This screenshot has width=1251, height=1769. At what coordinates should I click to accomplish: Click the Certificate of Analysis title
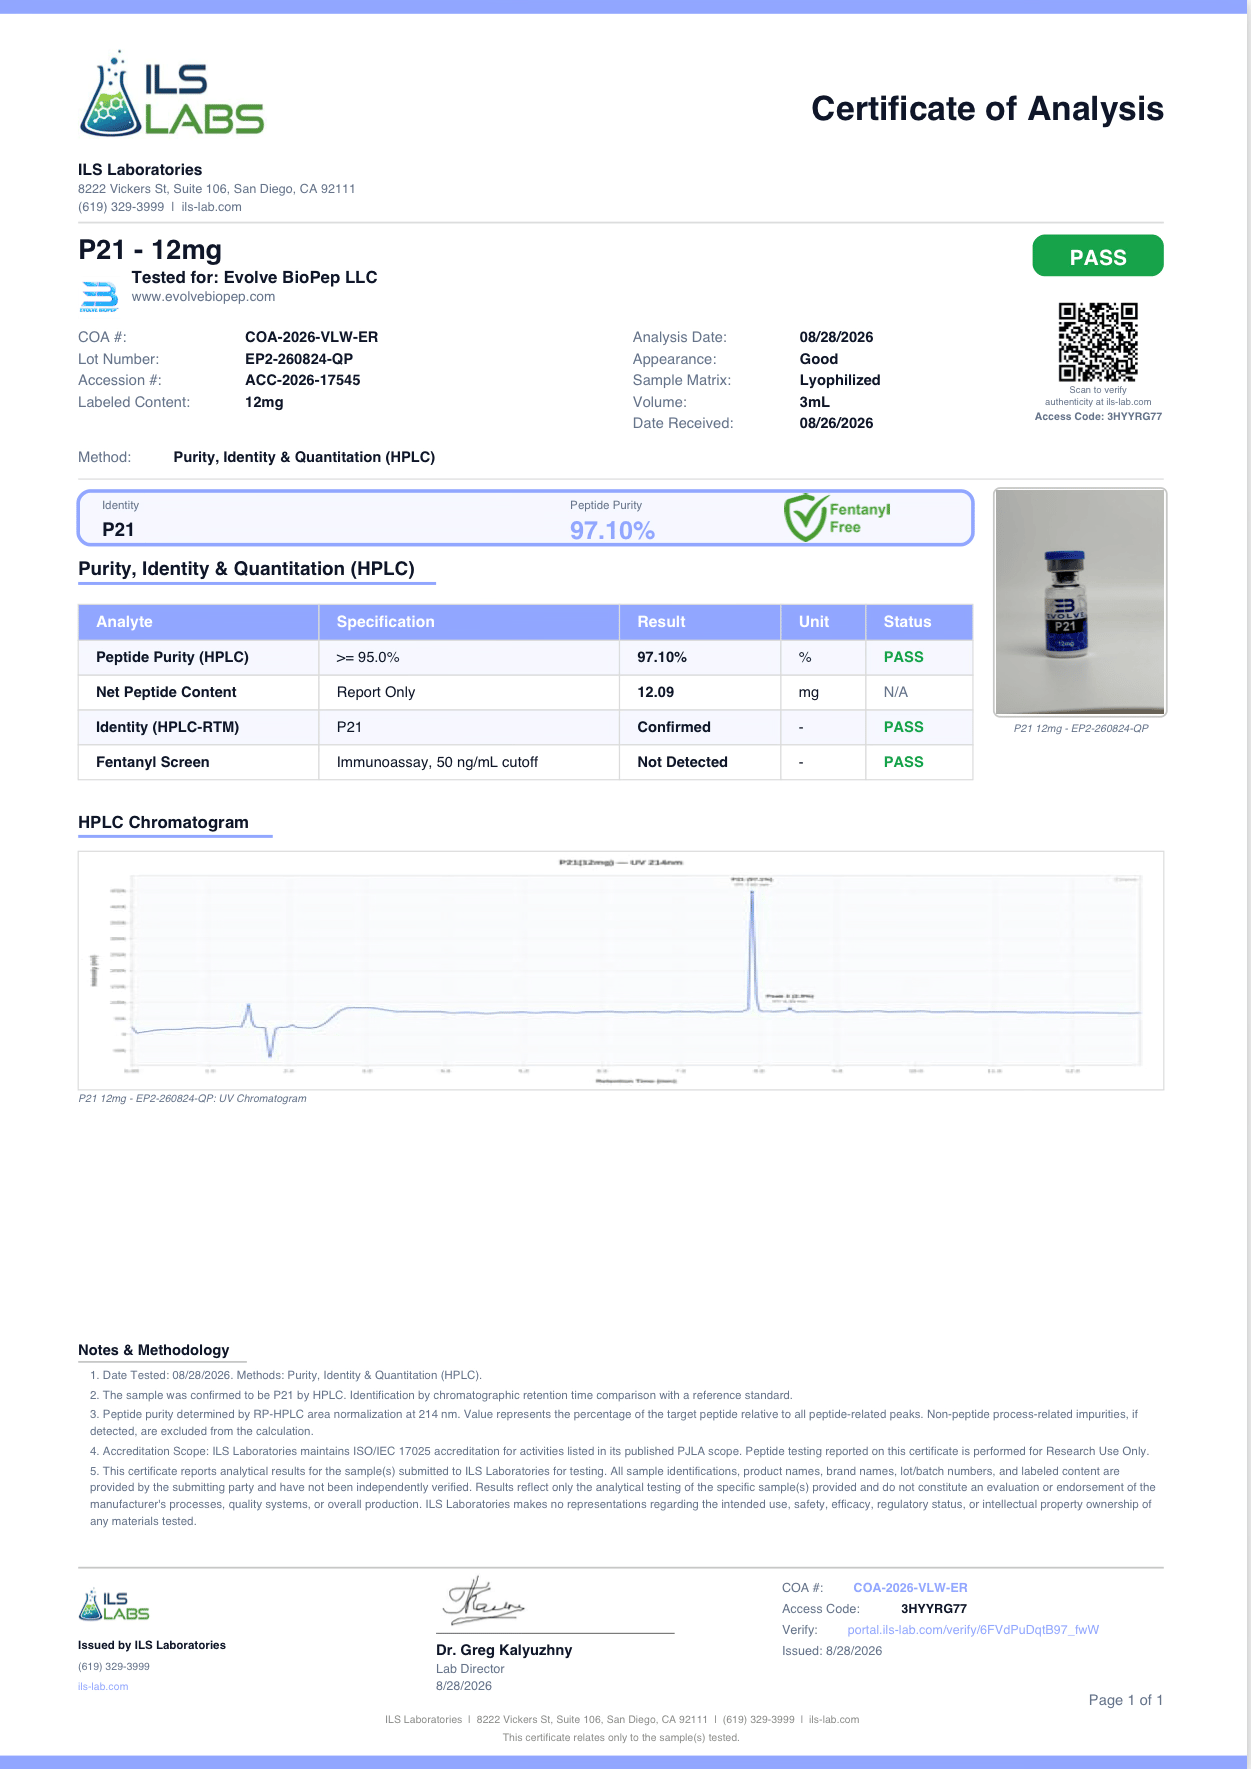click(x=988, y=109)
